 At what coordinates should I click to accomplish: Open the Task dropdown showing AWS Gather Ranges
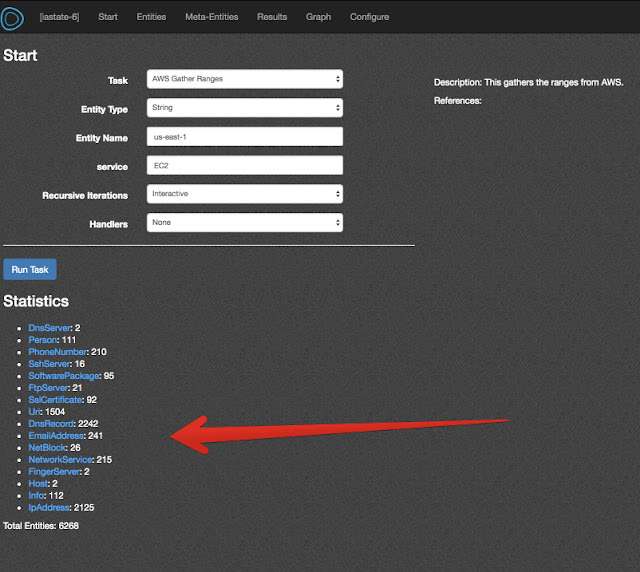click(x=245, y=79)
